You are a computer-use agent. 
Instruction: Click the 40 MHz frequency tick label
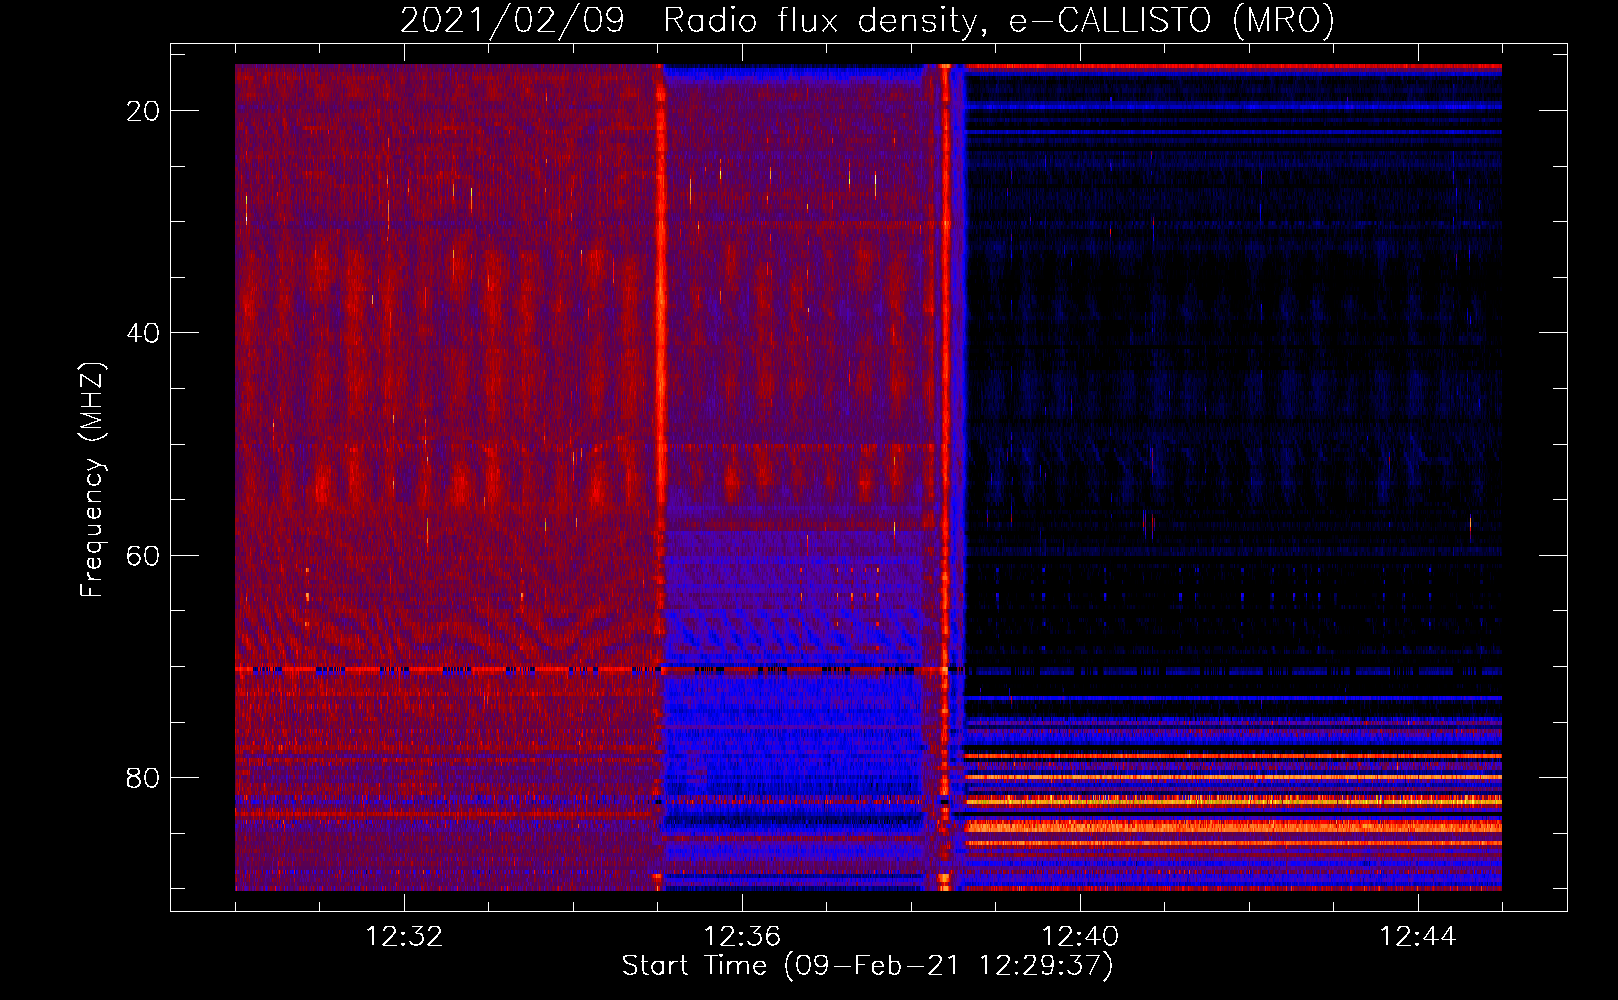[x=143, y=333]
